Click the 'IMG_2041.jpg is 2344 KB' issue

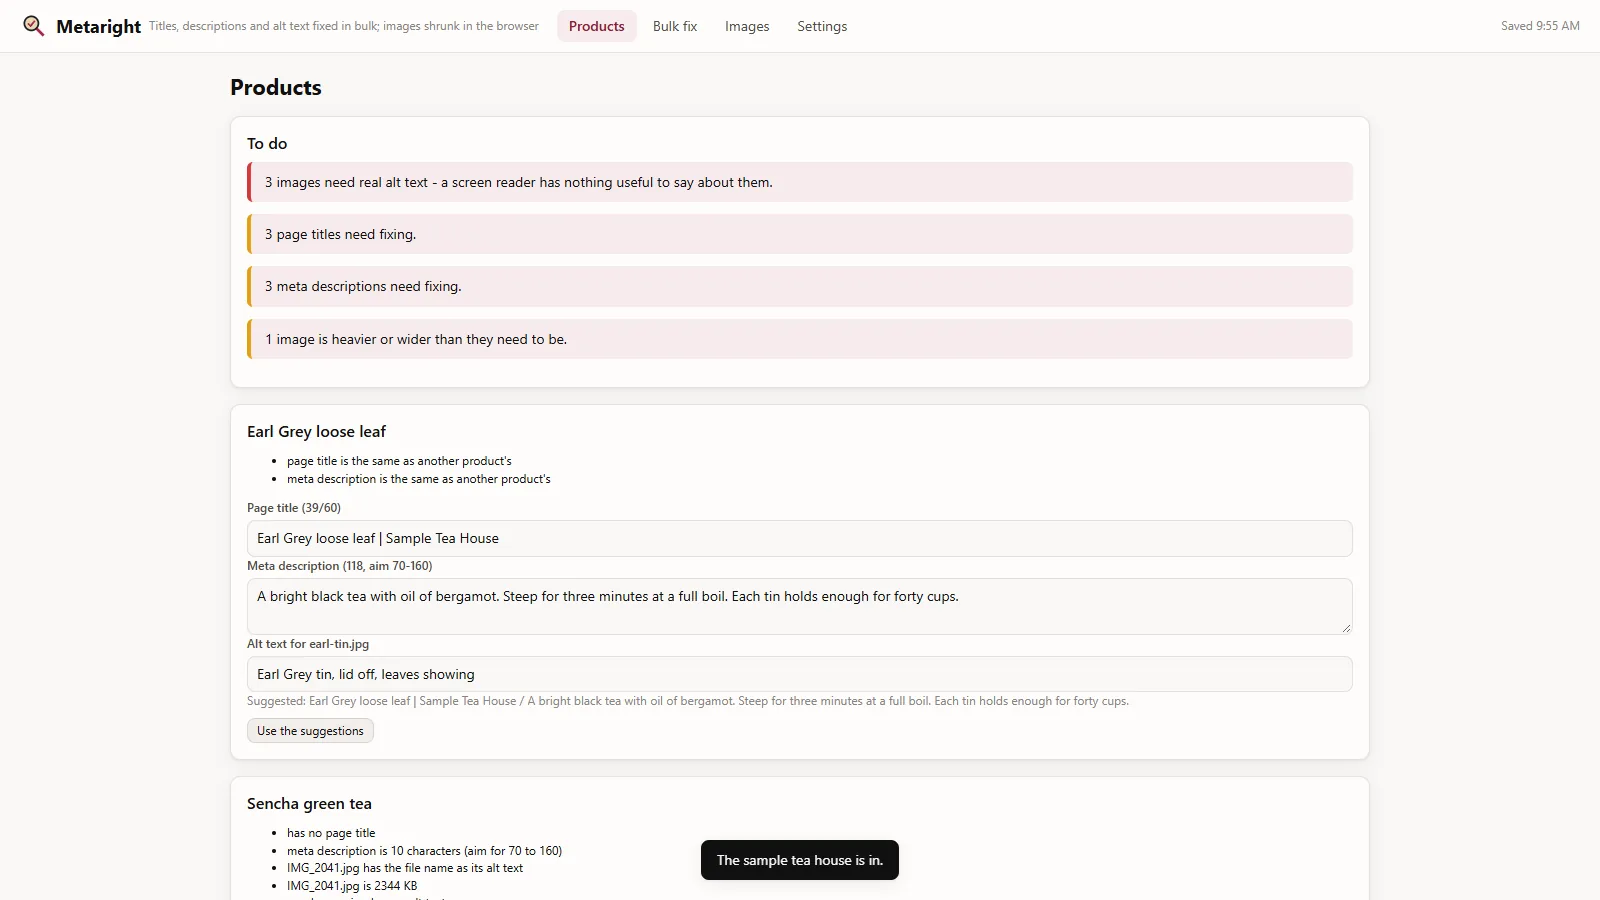(352, 886)
